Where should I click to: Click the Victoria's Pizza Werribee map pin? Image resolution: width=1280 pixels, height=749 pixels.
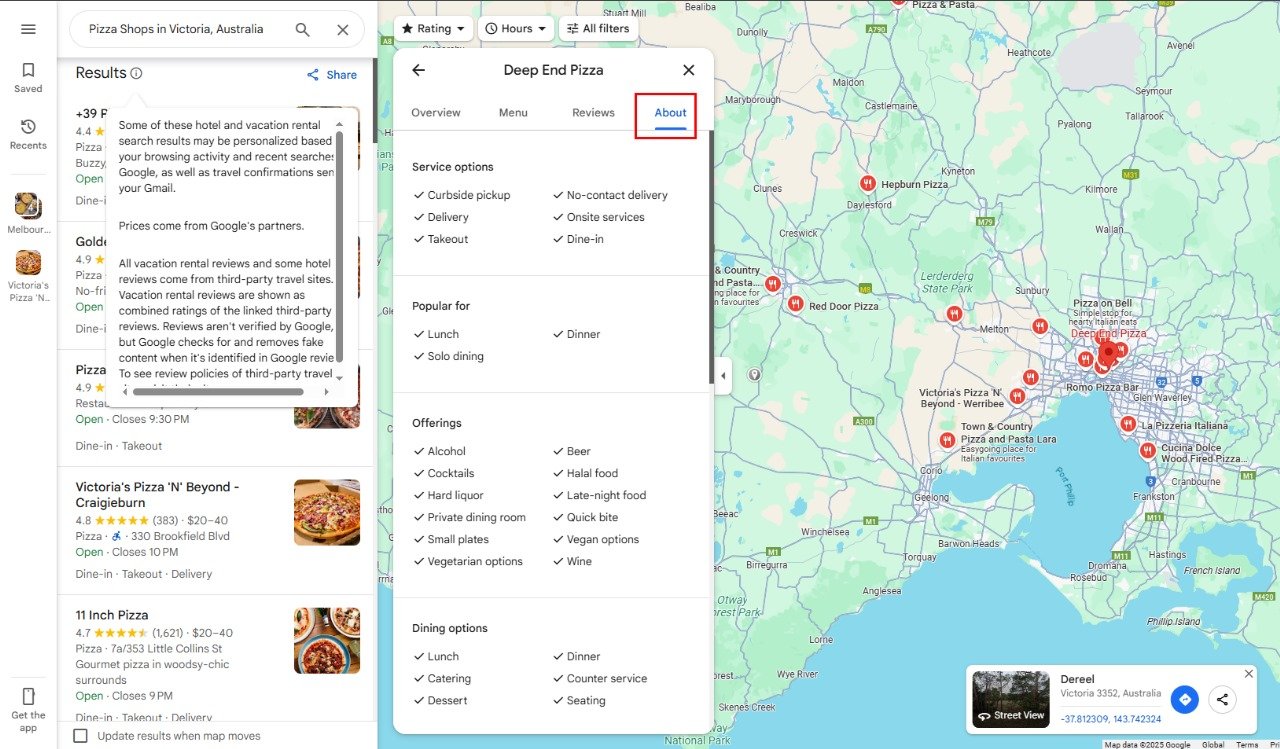tap(1017, 396)
